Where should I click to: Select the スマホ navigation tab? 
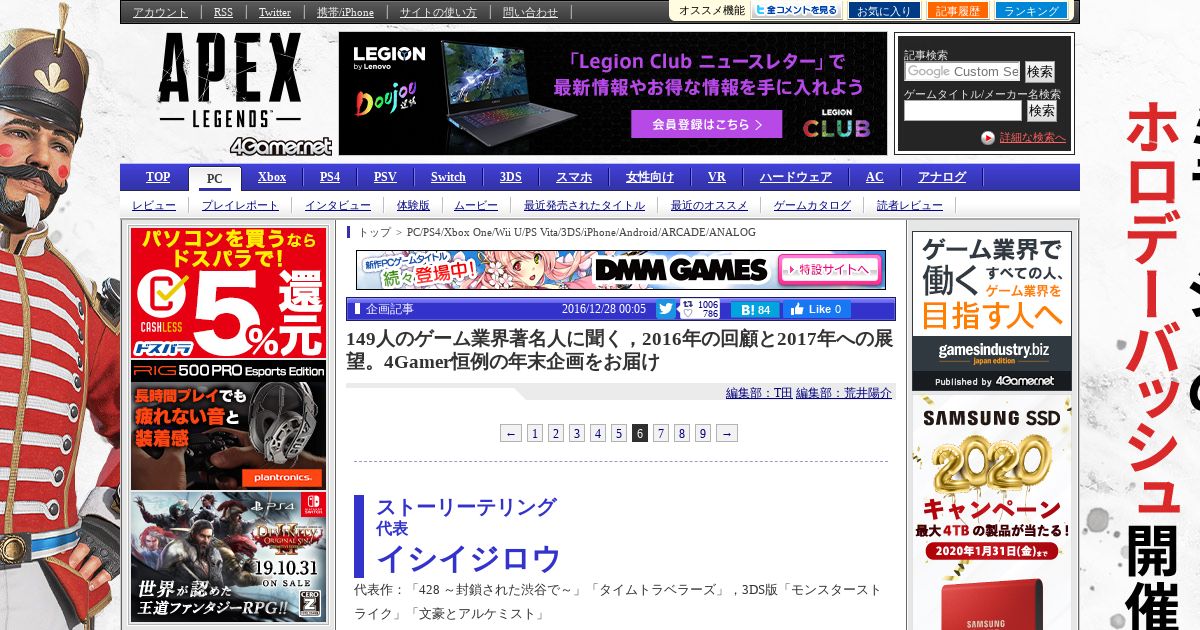tap(574, 177)
